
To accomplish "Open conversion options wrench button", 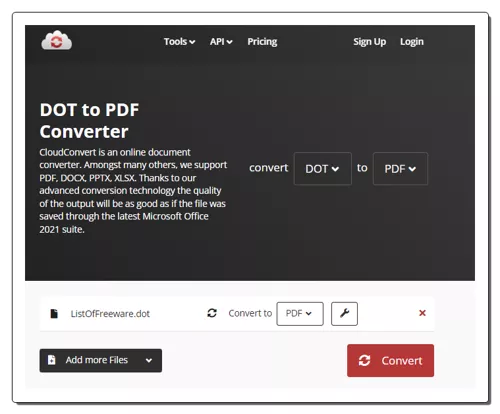I will (344, 314).
